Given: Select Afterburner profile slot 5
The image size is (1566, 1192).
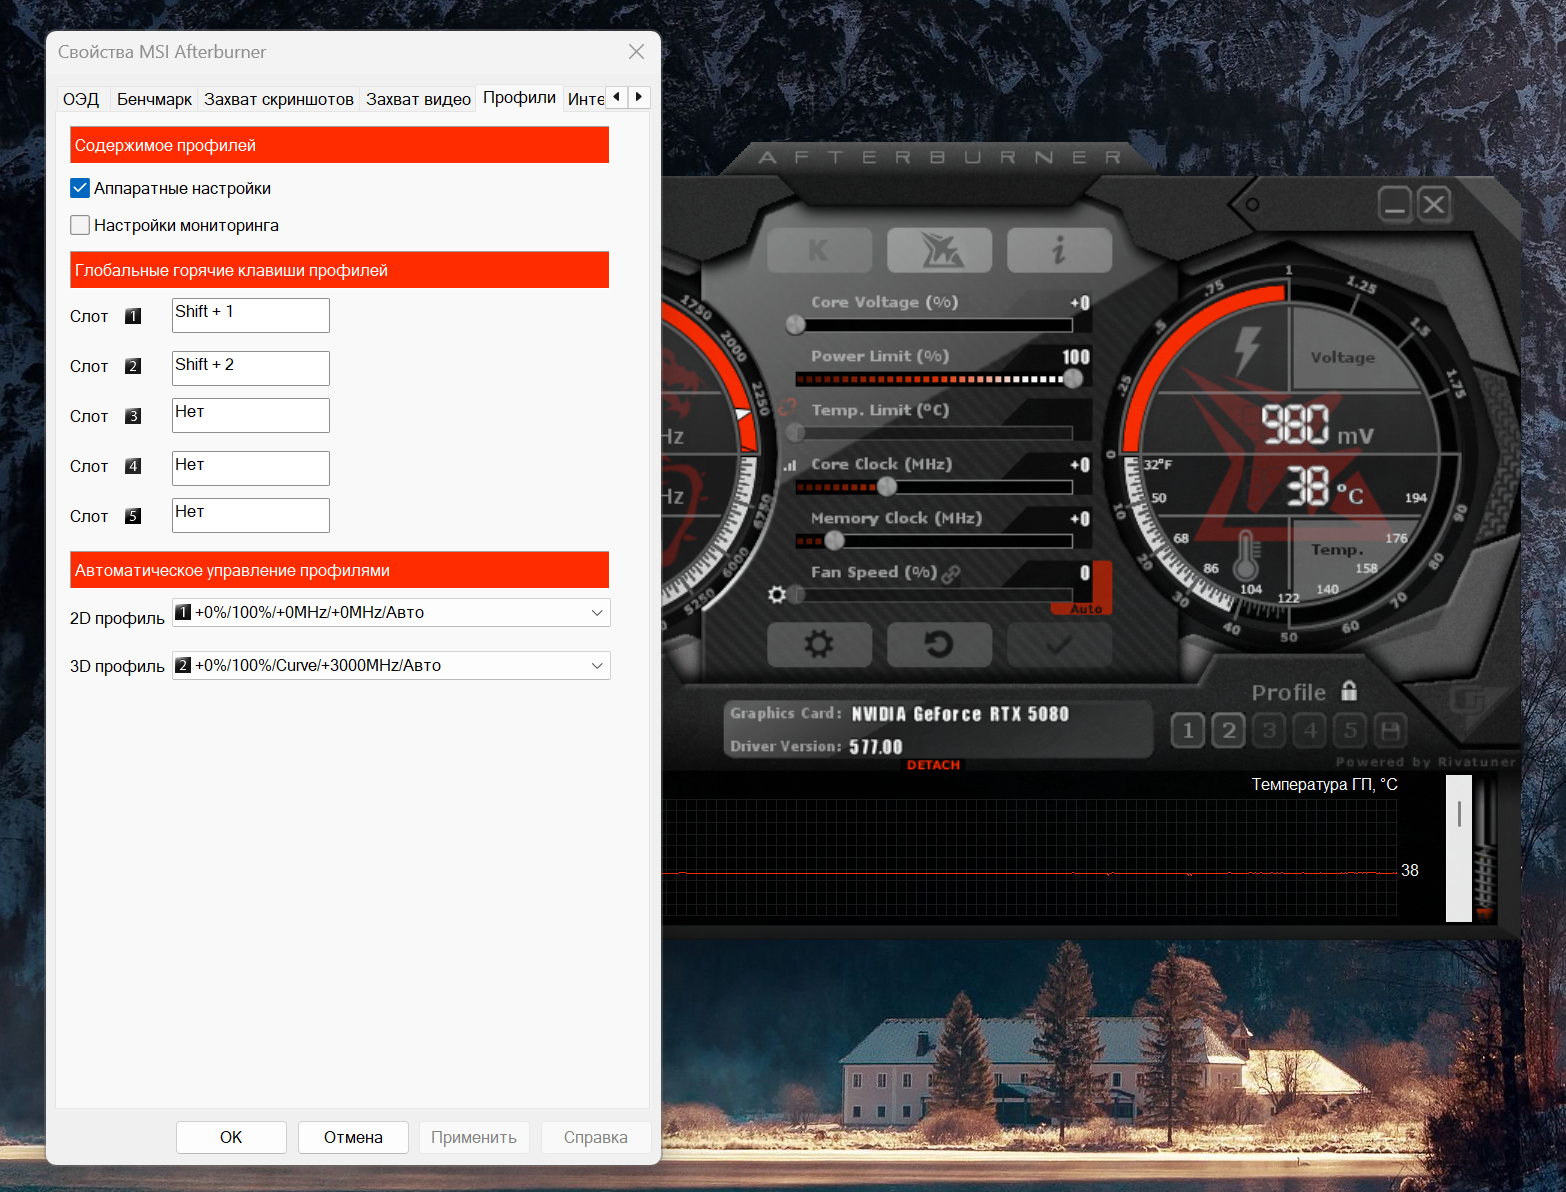Looking at the screenshot, I should [x=1351, y=731].
